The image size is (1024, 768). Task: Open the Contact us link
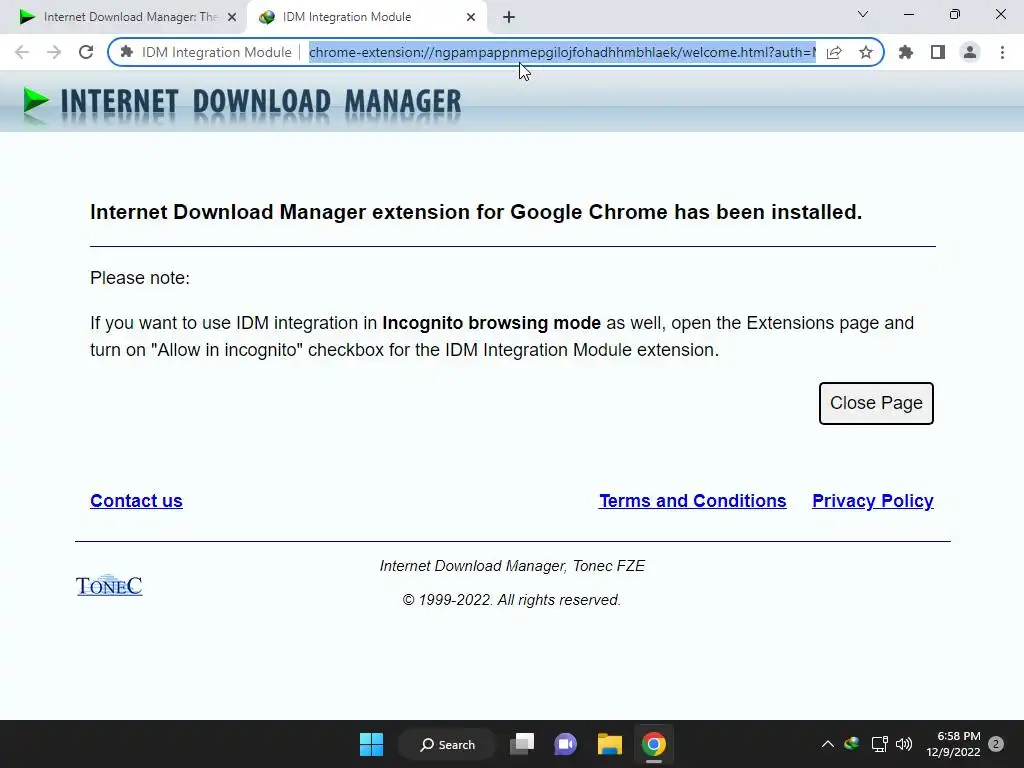(x=136, y=501)
